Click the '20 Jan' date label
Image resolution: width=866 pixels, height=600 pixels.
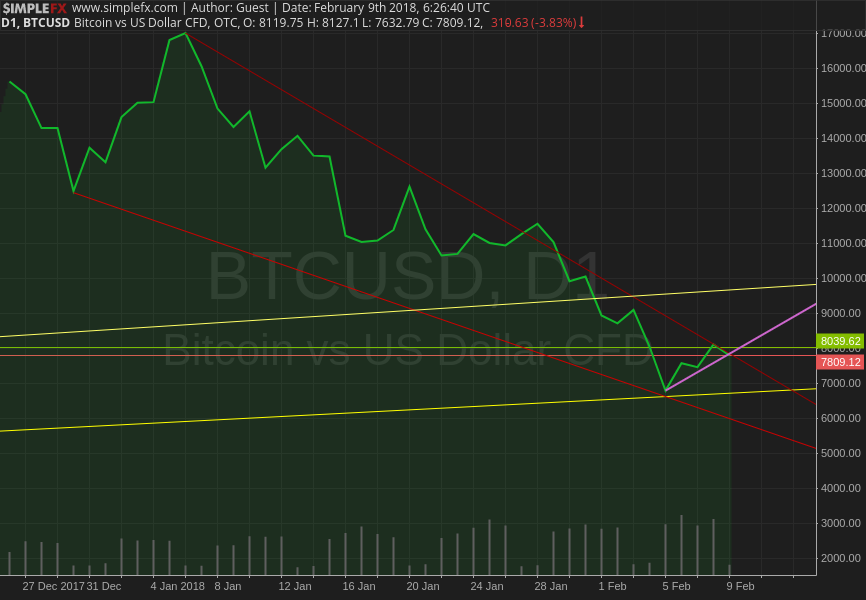(x=423, y=586)
